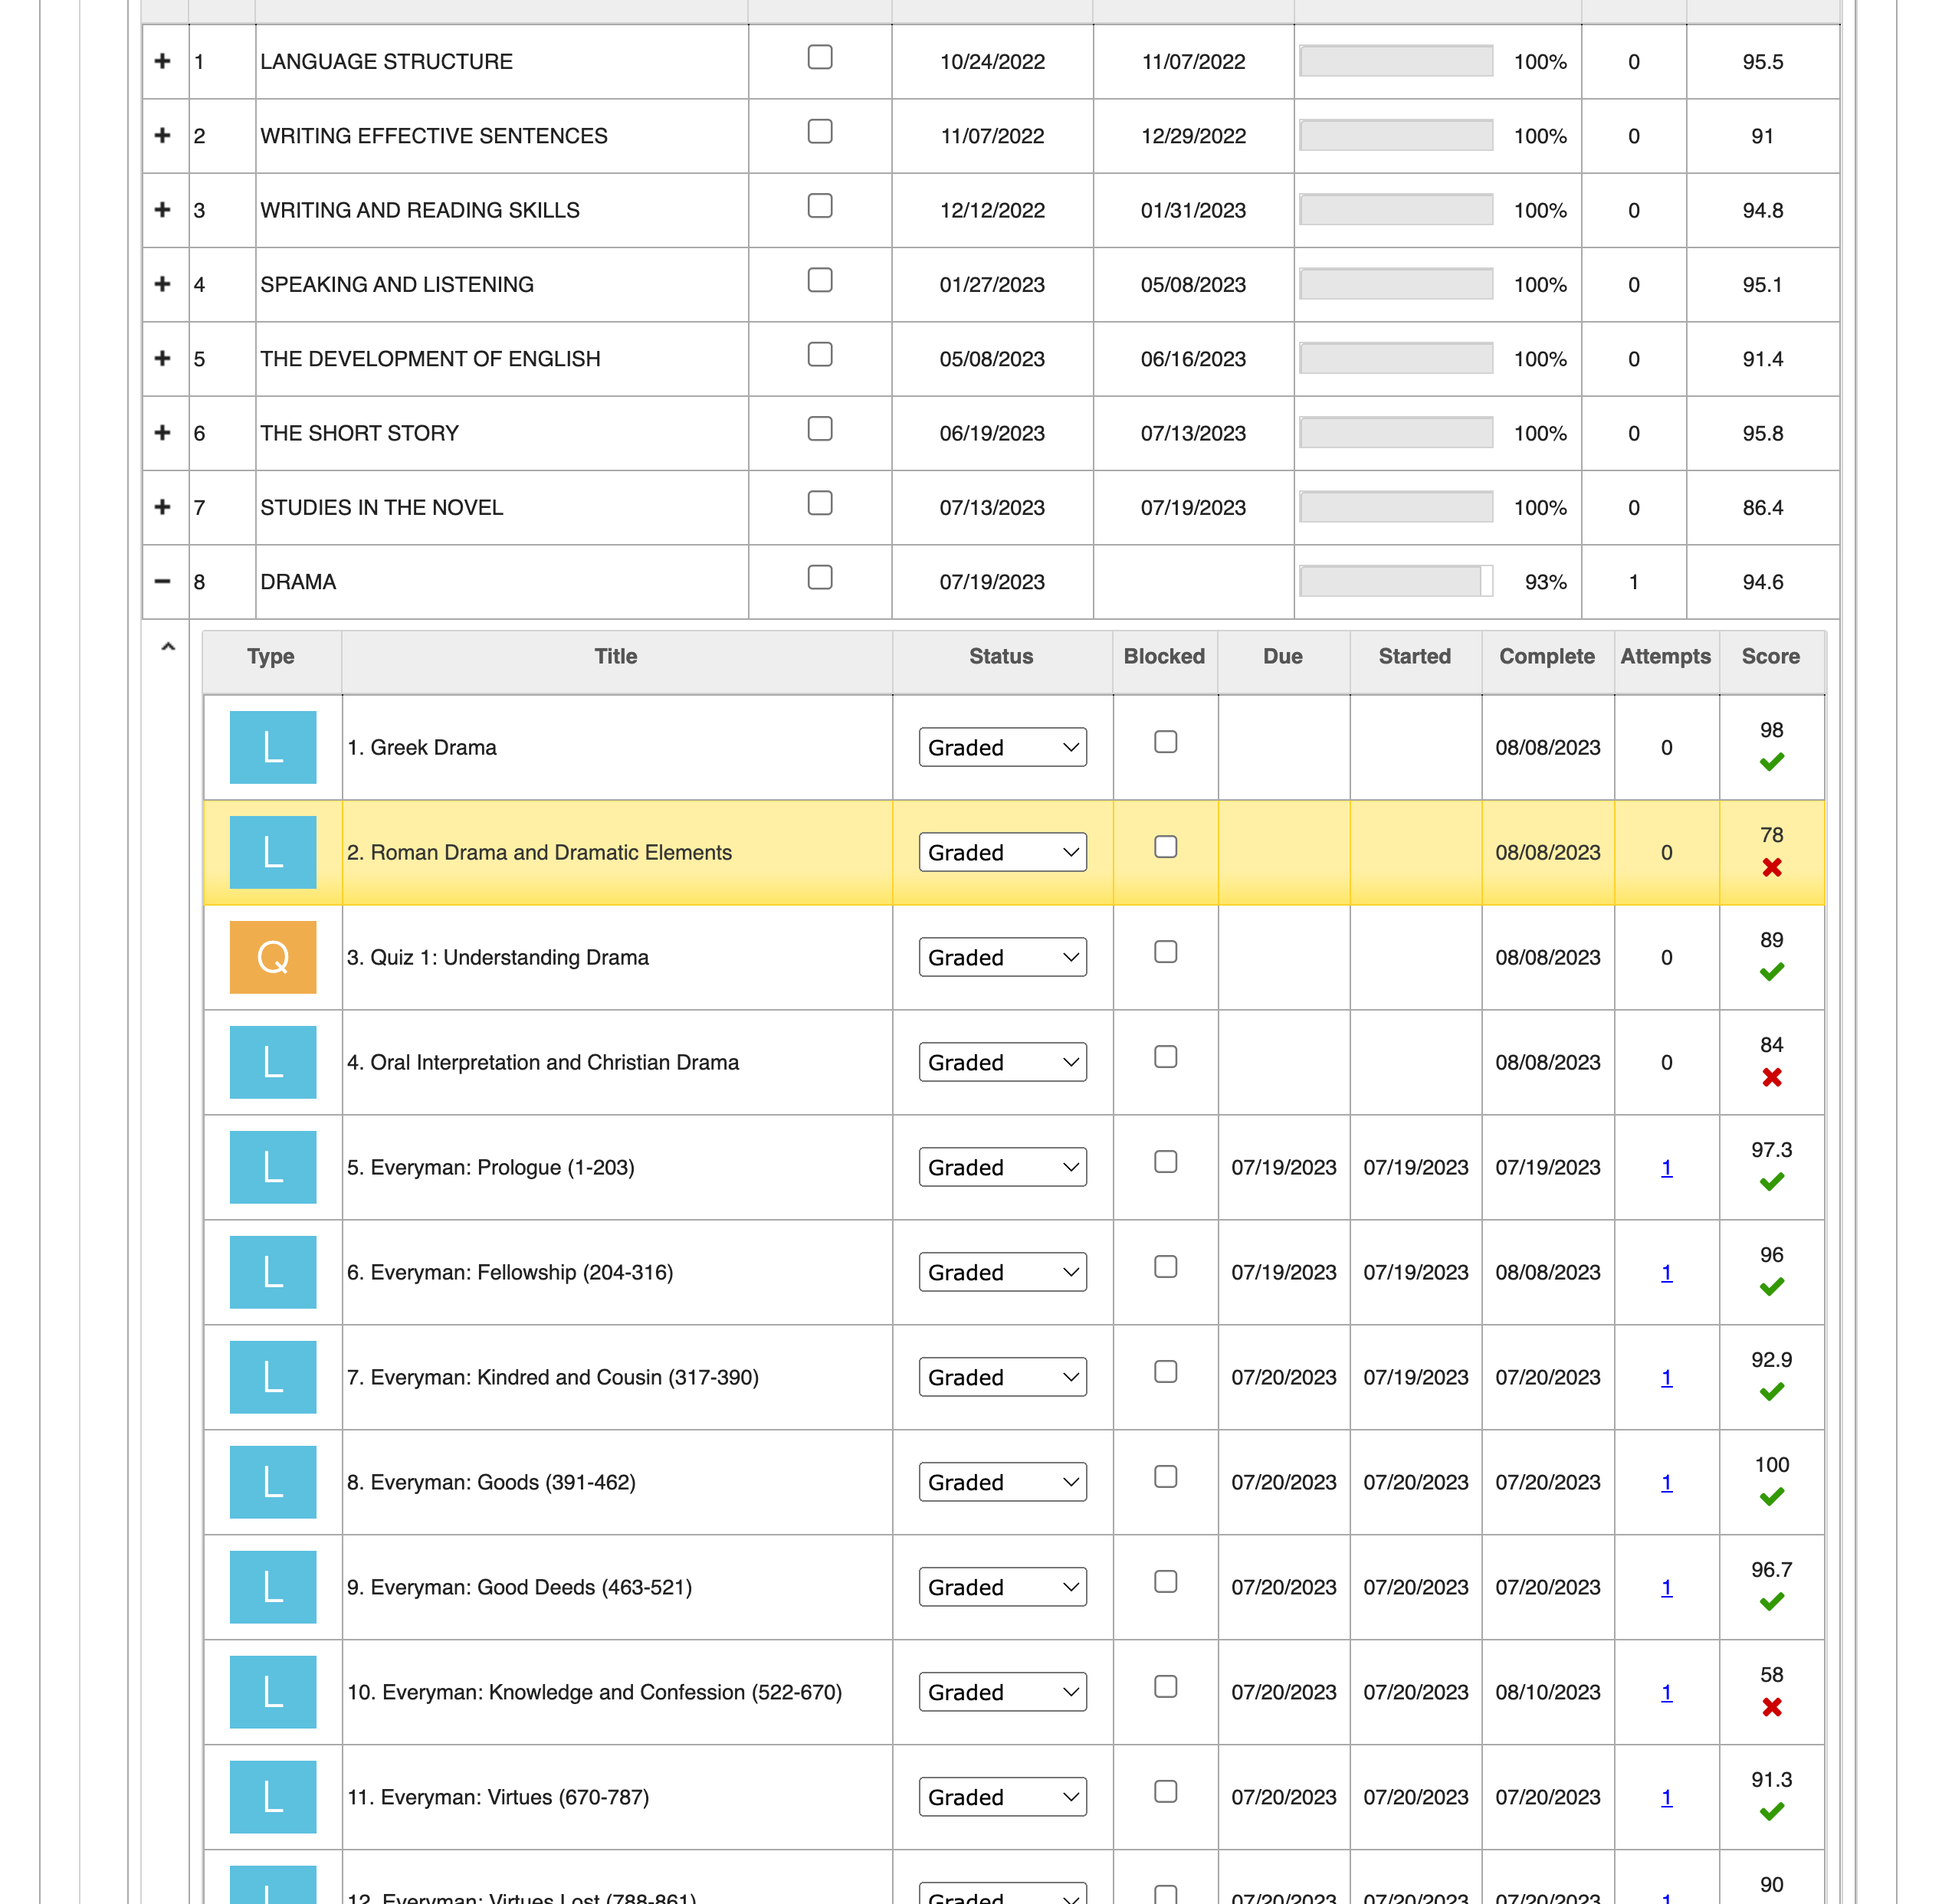Click lesson icon for Everyman: Fellowship (204-316)

273,1272
